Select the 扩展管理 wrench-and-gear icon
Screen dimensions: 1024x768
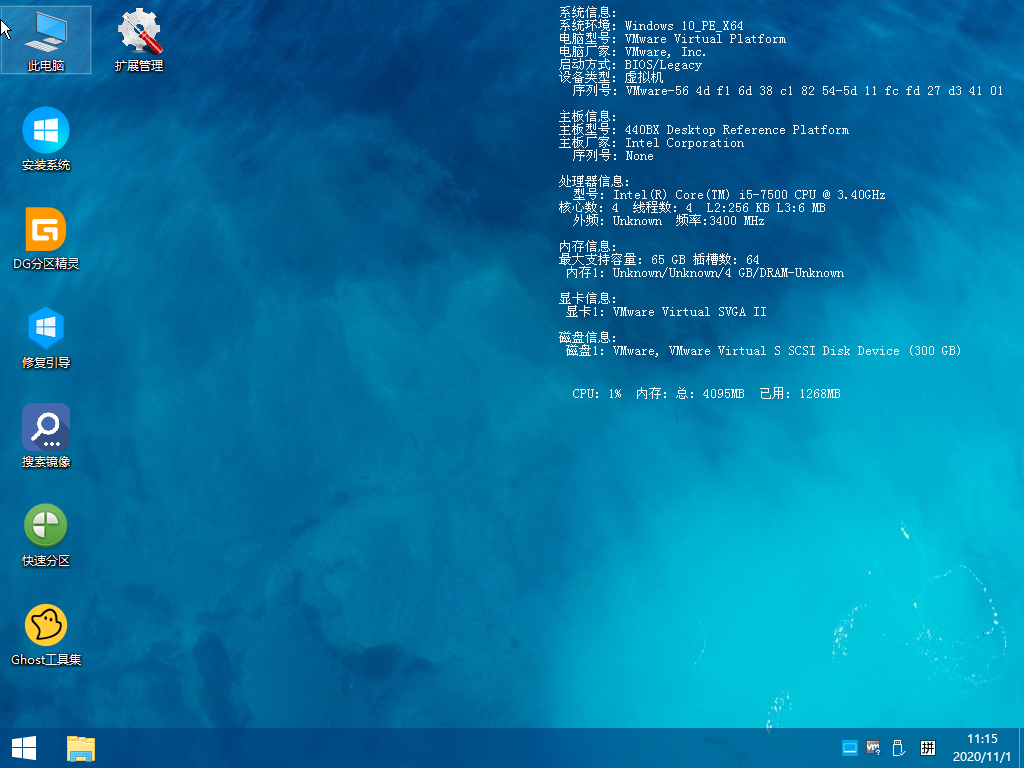[x=139, y=40]
